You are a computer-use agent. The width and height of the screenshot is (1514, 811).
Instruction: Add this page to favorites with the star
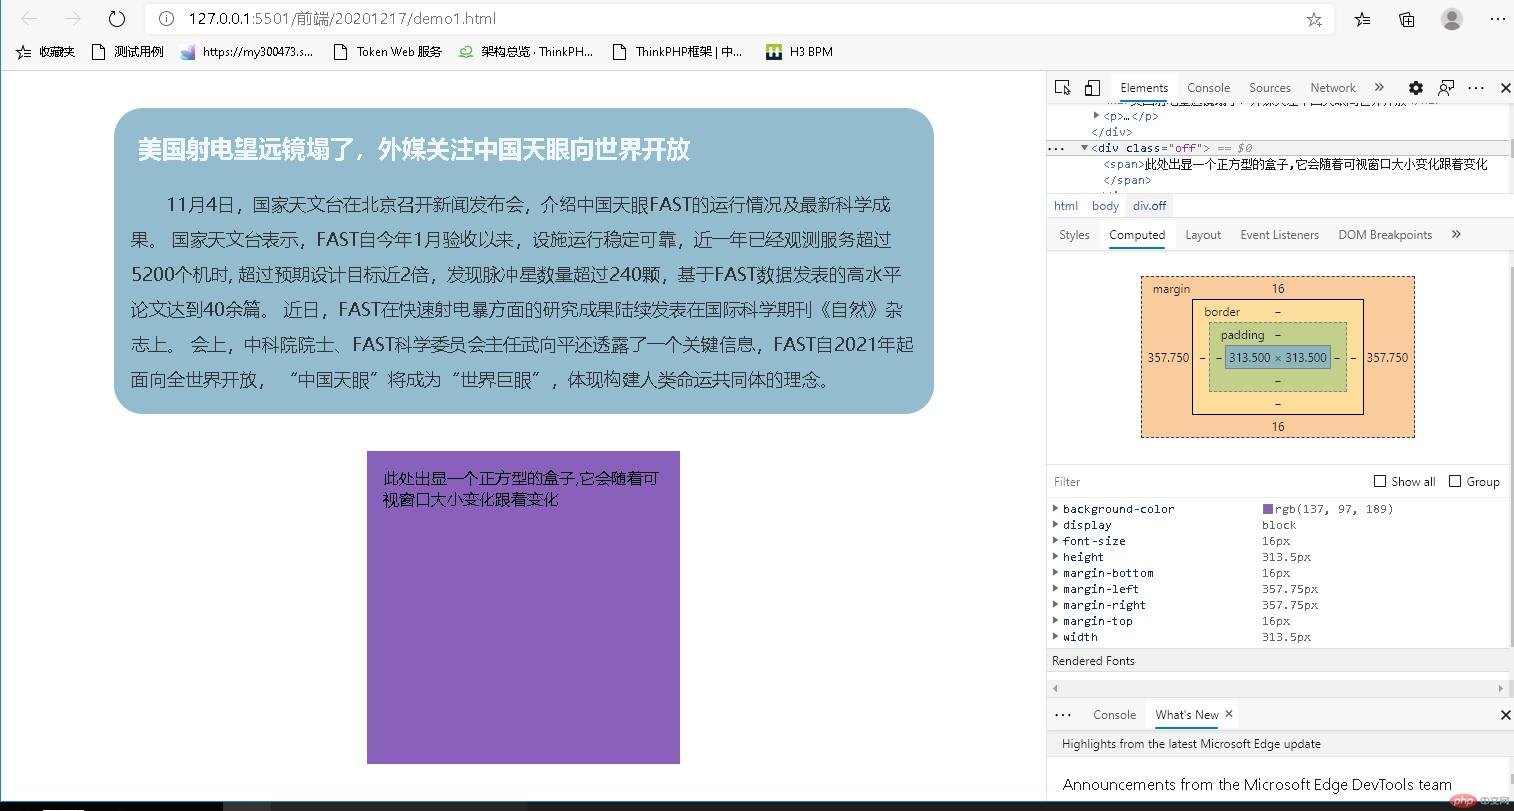point(1314,19)
